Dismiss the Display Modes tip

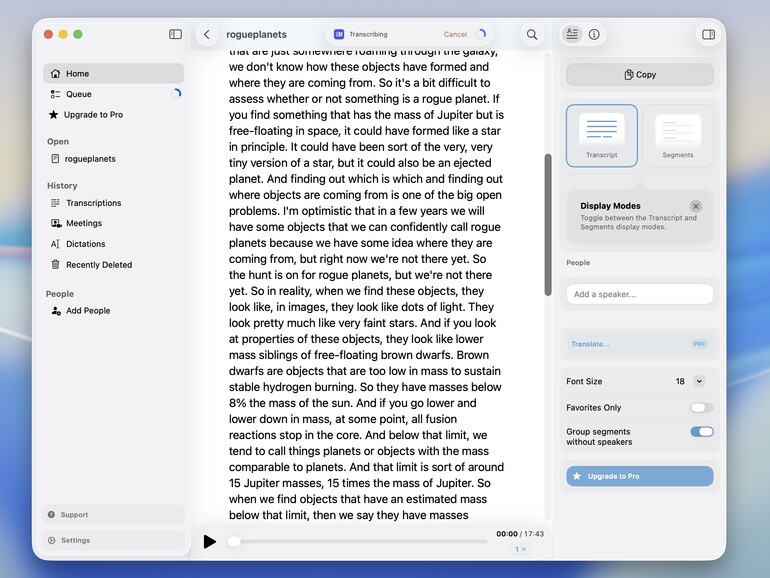click(x=696, y=206)
